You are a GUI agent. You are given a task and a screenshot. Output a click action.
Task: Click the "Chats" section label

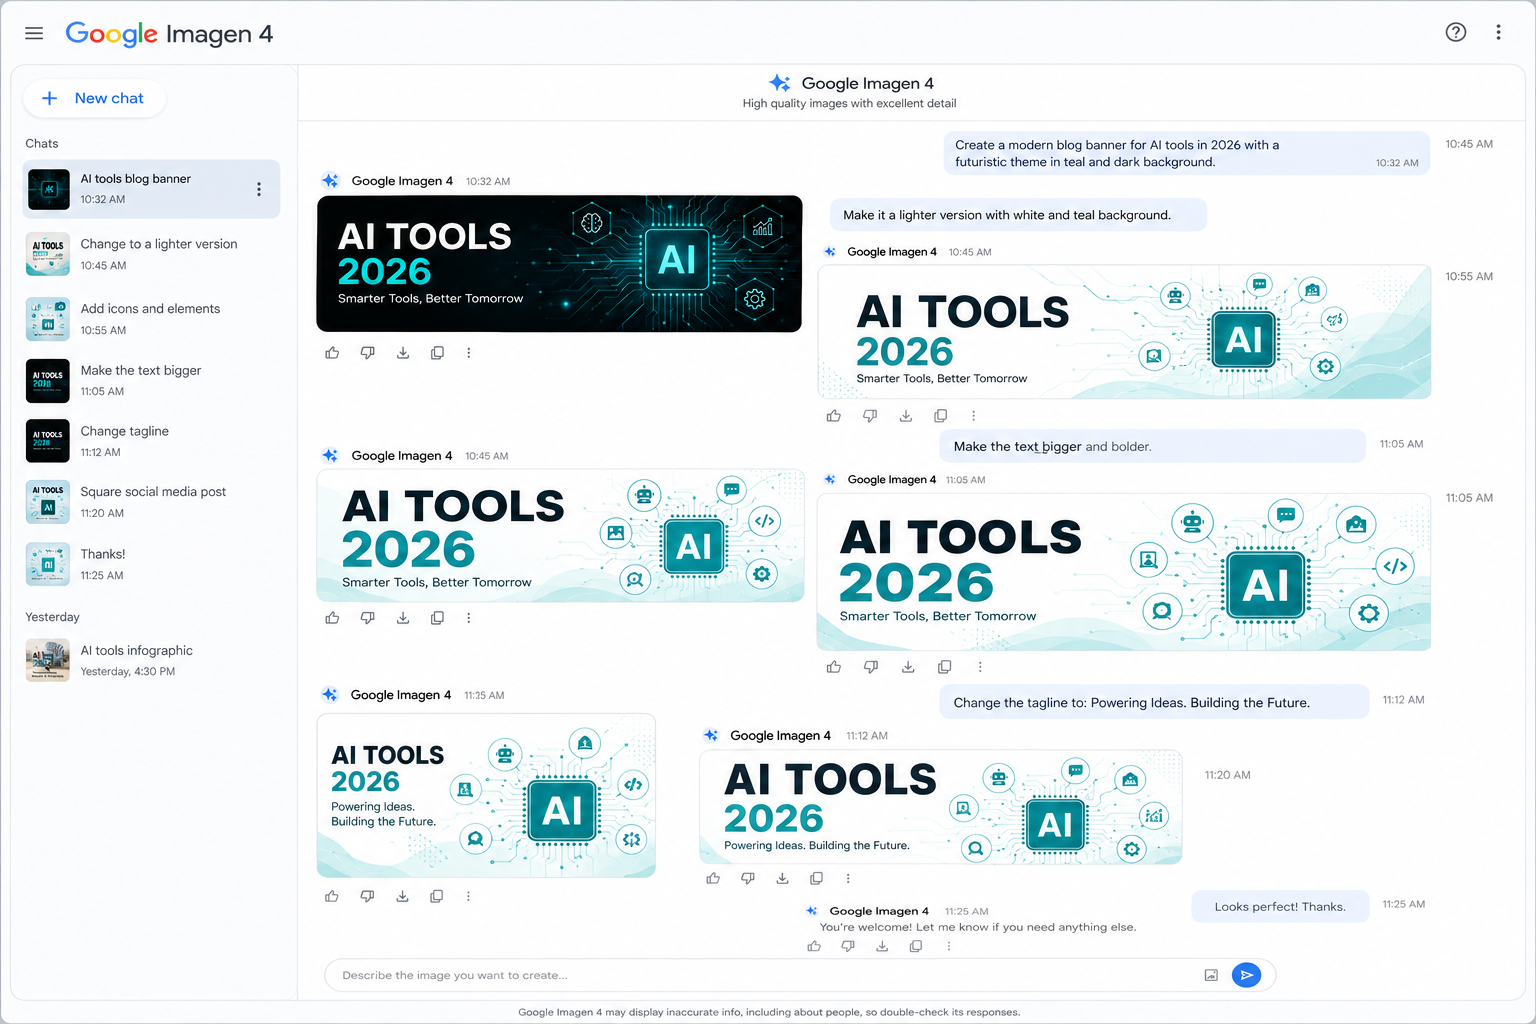[x=42, y=143]
